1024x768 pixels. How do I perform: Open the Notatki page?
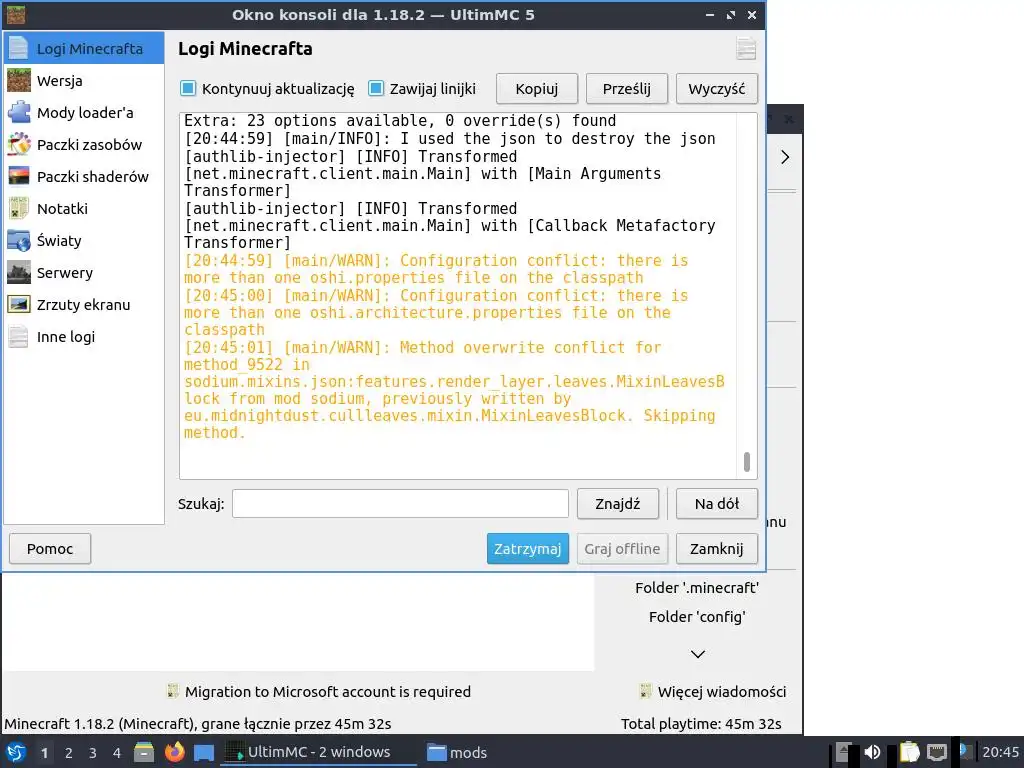84,209
